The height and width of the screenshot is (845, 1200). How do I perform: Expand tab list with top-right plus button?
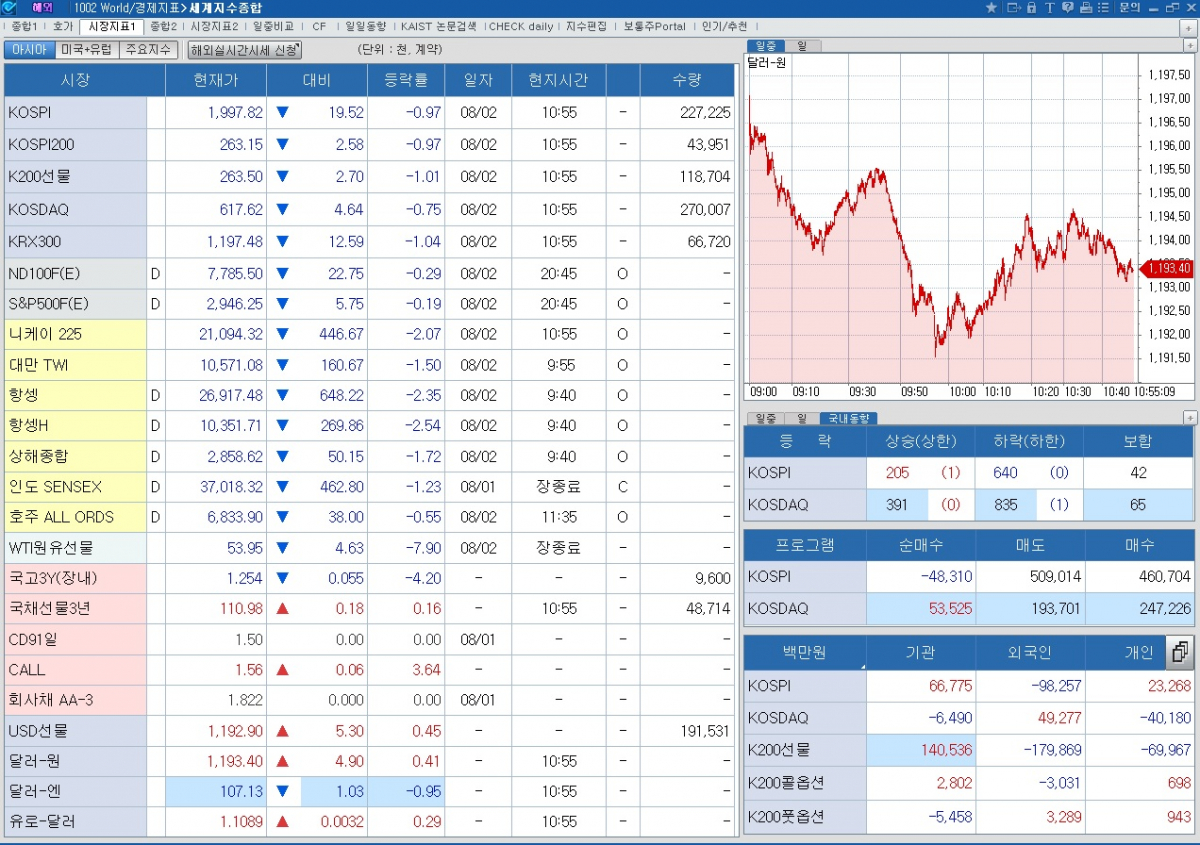1188,28
